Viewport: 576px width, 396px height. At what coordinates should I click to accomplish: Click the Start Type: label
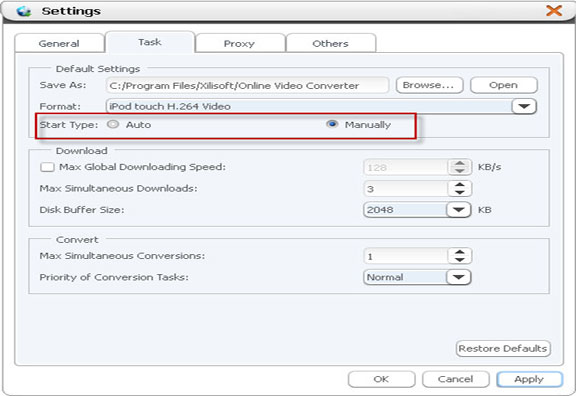click(x=69, y=125)
